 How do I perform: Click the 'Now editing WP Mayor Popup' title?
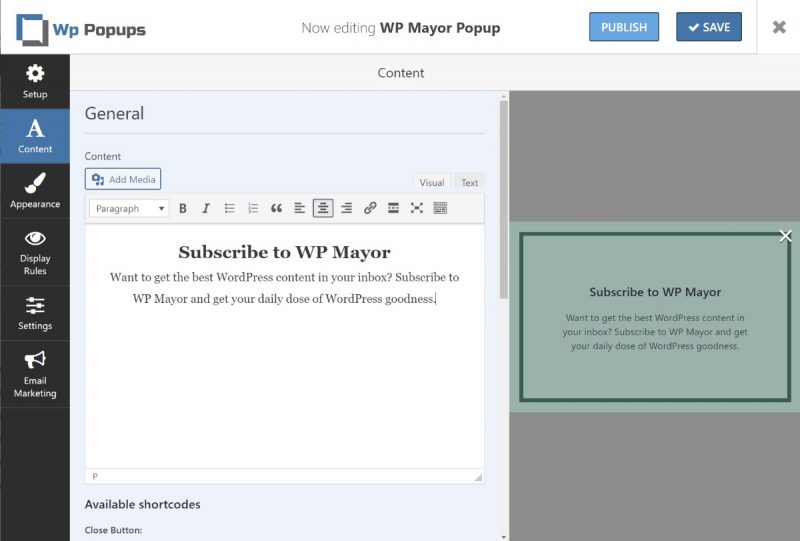(x=401, y=28)
